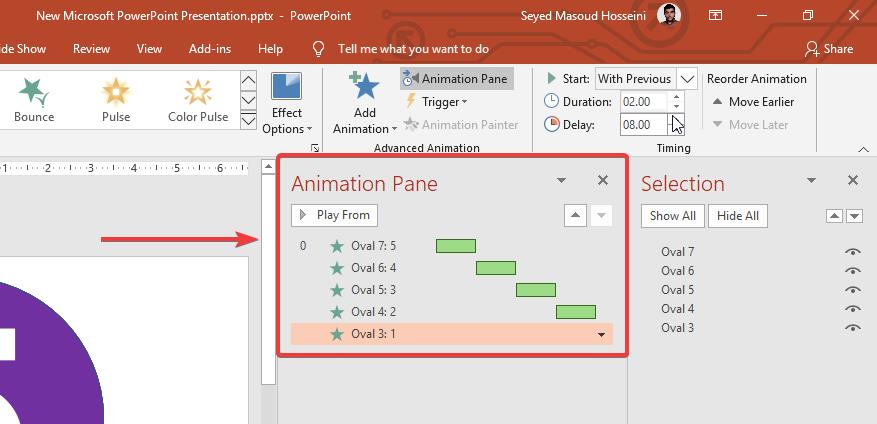Open the Slide Show tab
This screenshot has width=877, height=424.
23,49
